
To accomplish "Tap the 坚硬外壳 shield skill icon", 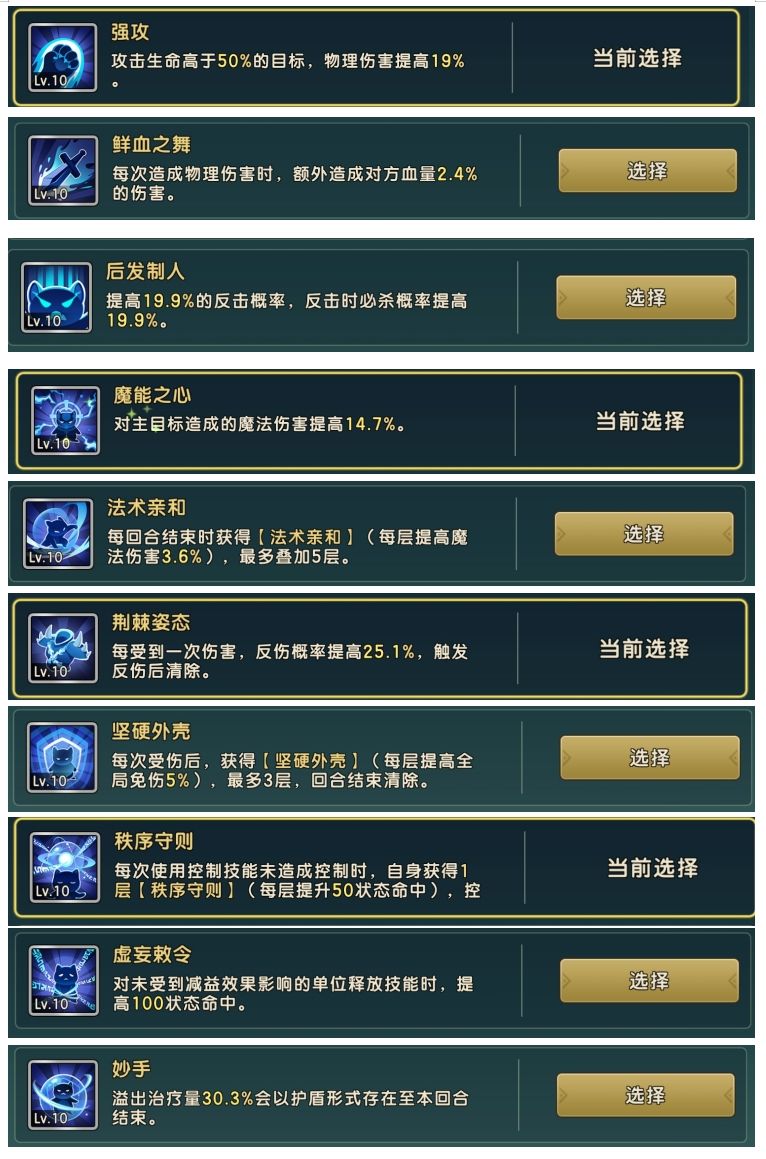I will tap(62, 758).
